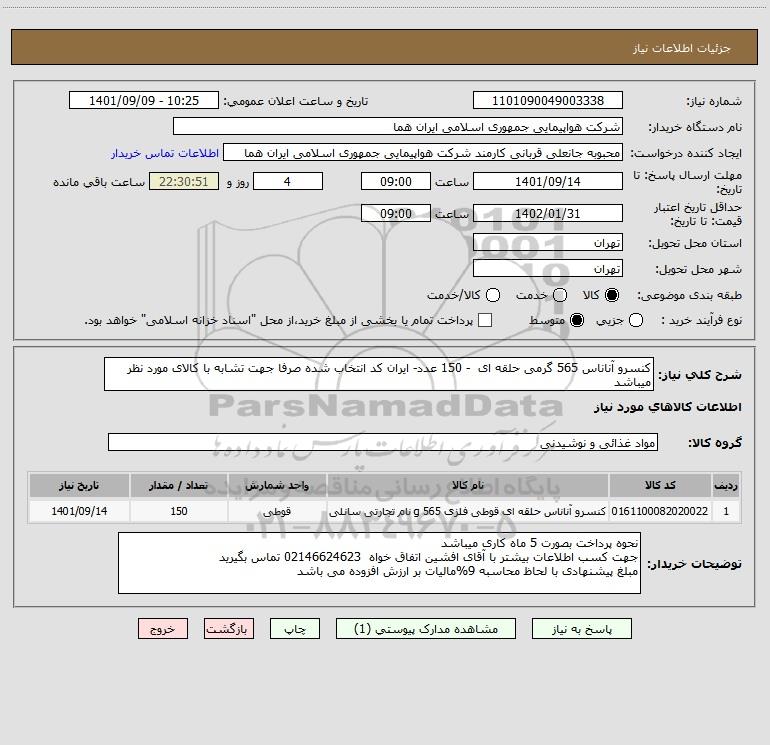
Task: Click the پاسخ به نیاز button
Action: pyautogui.click(x=581, y=629)
